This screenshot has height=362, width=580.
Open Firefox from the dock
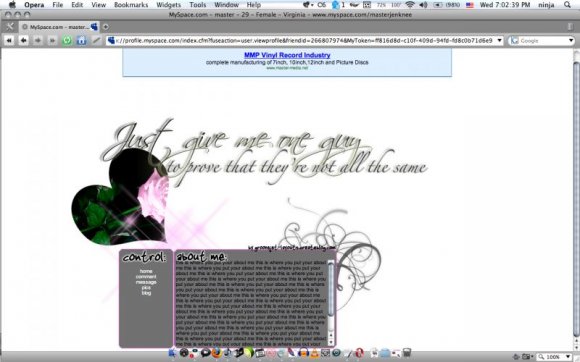(217, 352)
